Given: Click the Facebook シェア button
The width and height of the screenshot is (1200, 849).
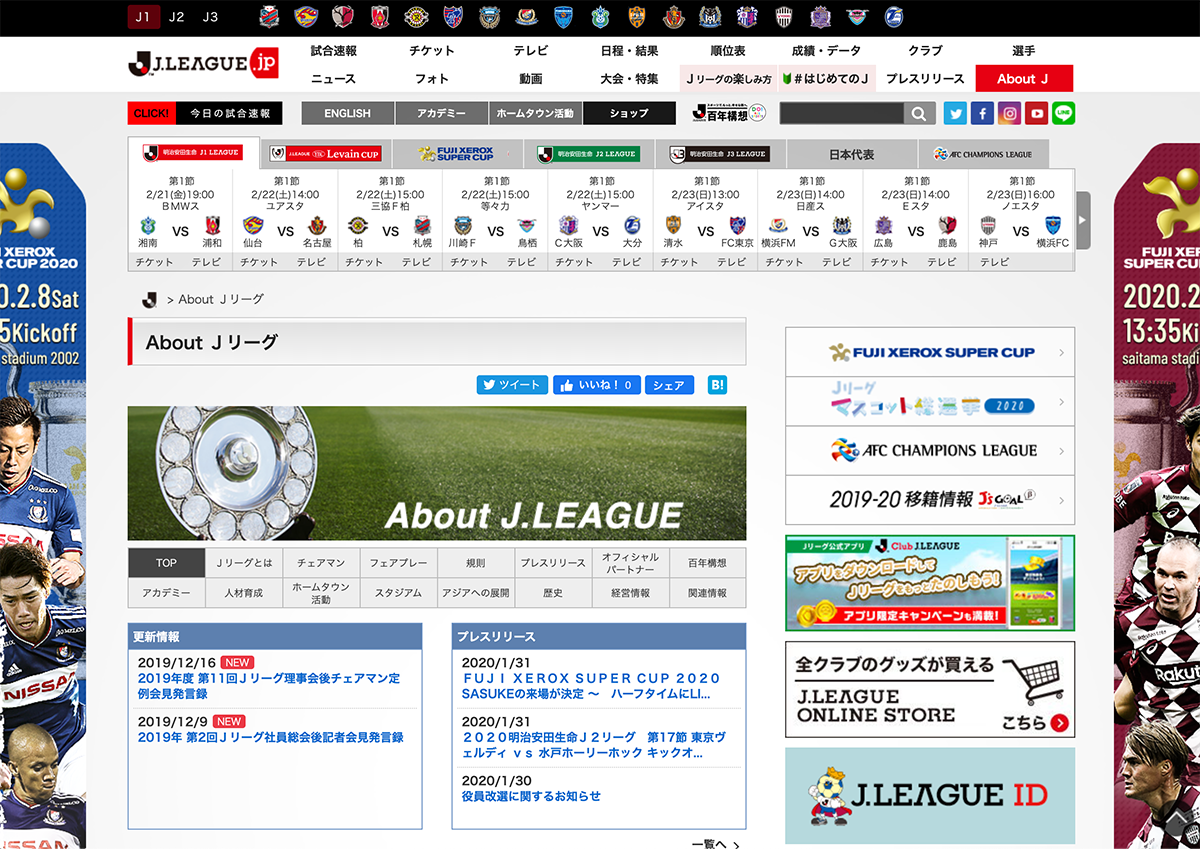Looking at the screenshot, I should 669,385.
